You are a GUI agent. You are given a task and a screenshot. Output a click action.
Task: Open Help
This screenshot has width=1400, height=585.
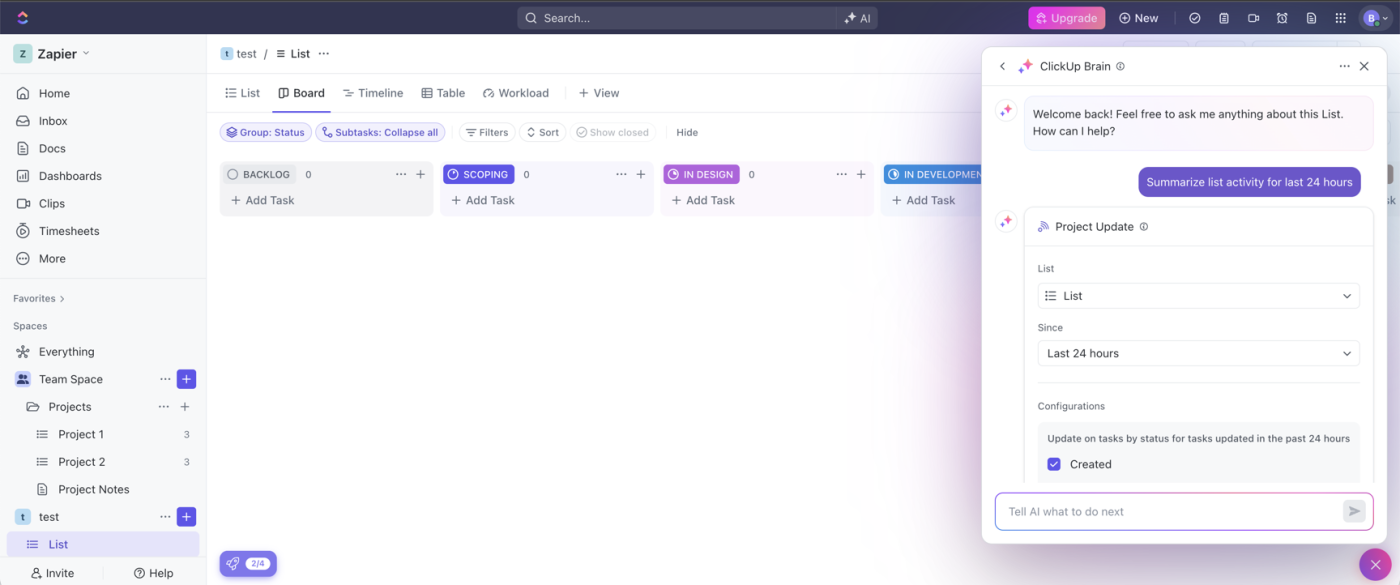pyautogui.click(x=153, y=573)
